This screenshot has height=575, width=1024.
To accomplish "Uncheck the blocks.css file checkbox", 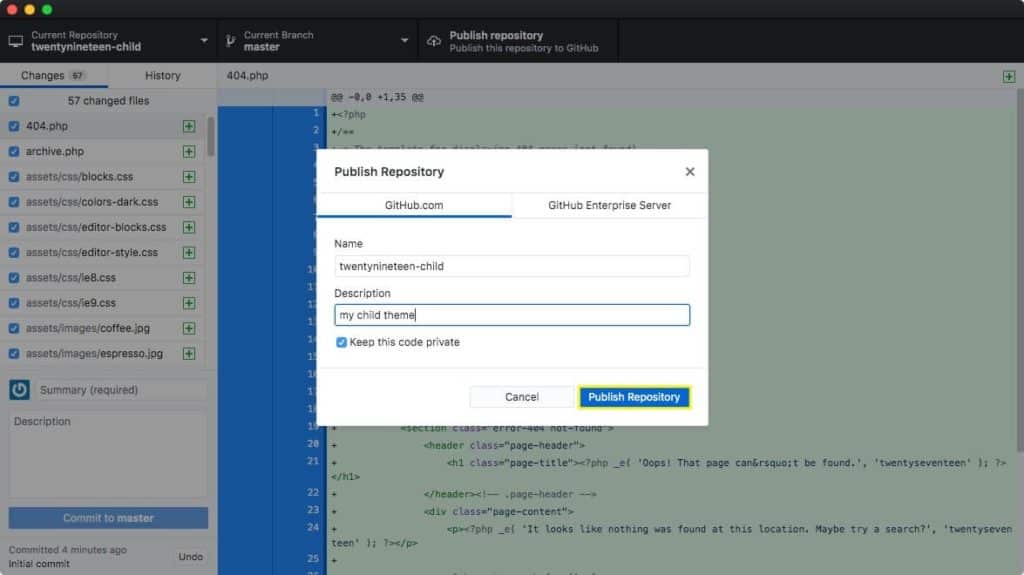I will coord(14,176).
